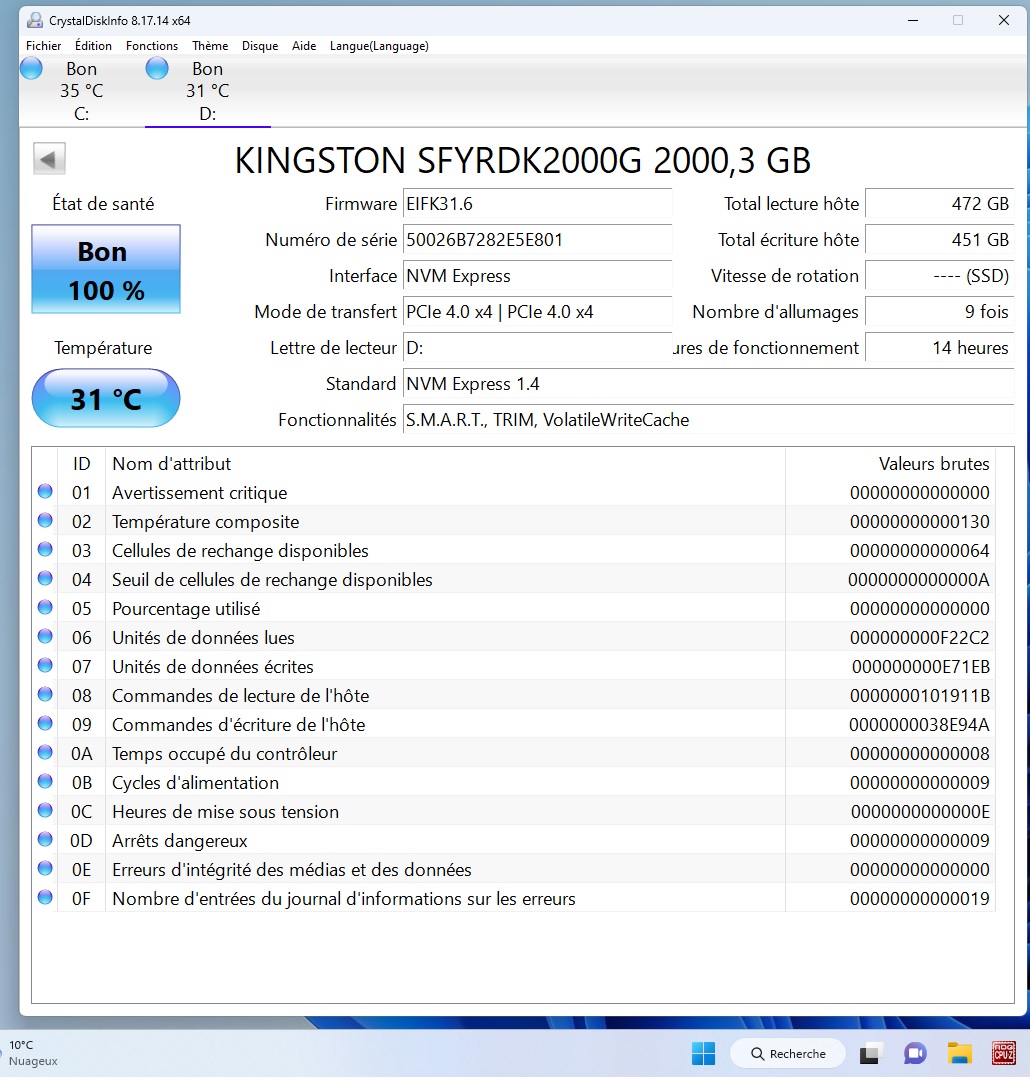Click the Total écriture hôte value 451 GB
This screenshot has height=1080, width=1030.
(940, 240)
